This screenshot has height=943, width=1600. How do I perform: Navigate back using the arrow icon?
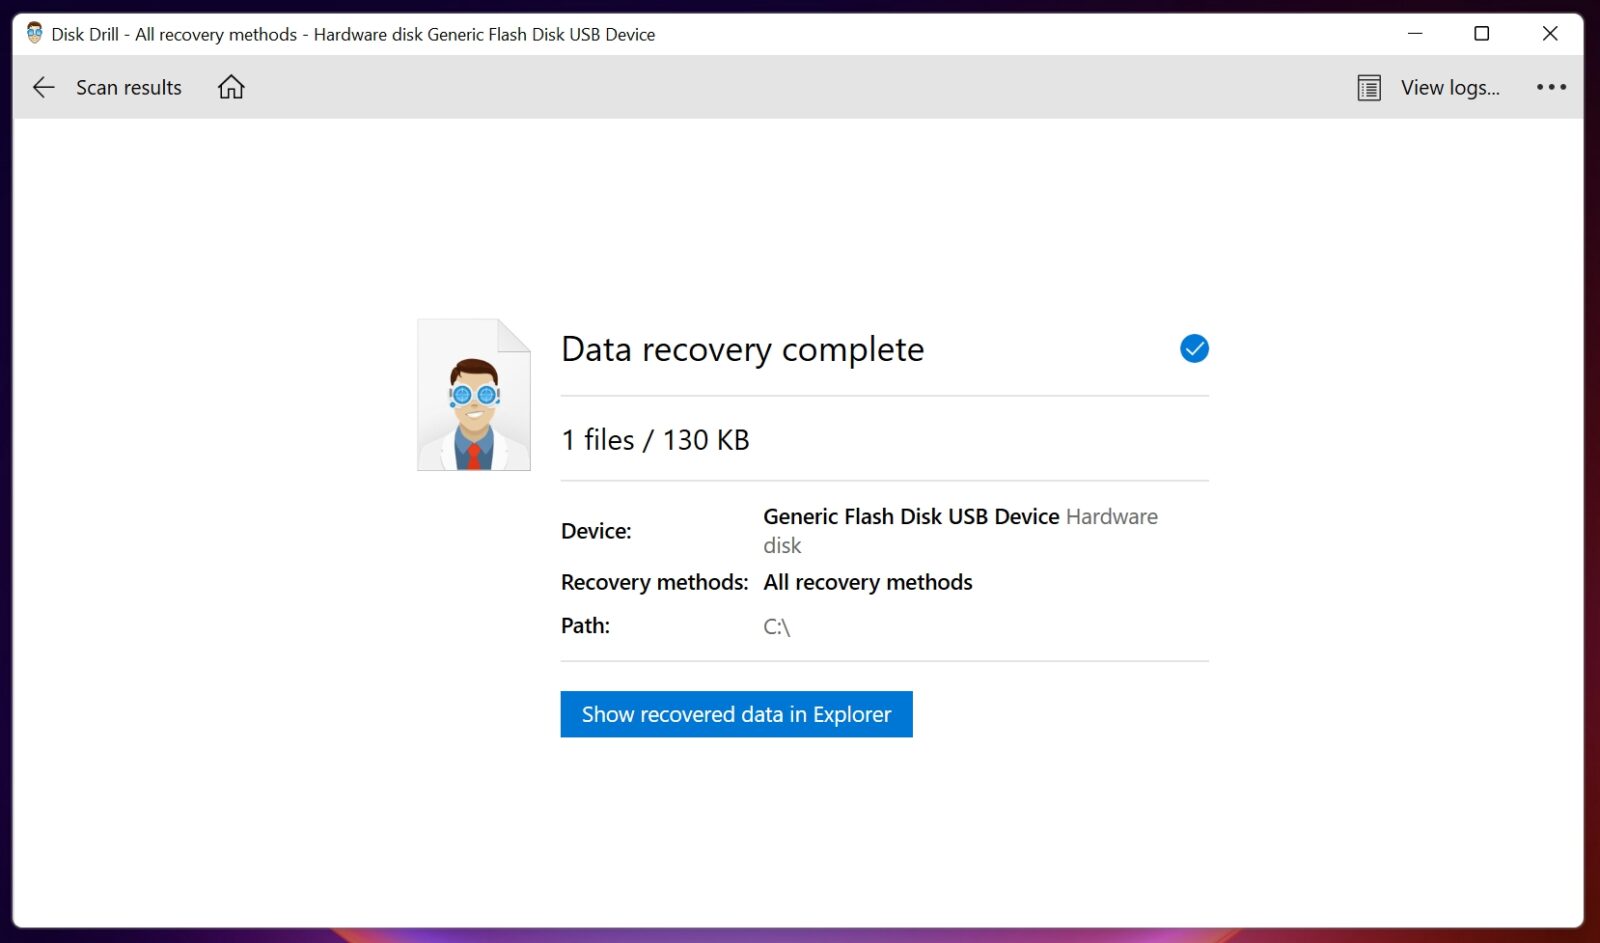click(43, 87)
